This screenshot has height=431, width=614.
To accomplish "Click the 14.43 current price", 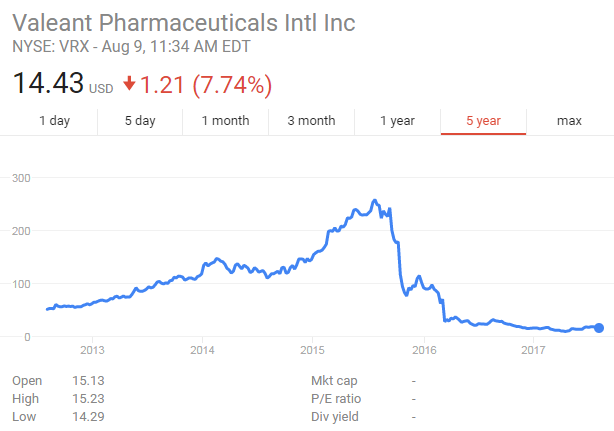I will (47, 84).
